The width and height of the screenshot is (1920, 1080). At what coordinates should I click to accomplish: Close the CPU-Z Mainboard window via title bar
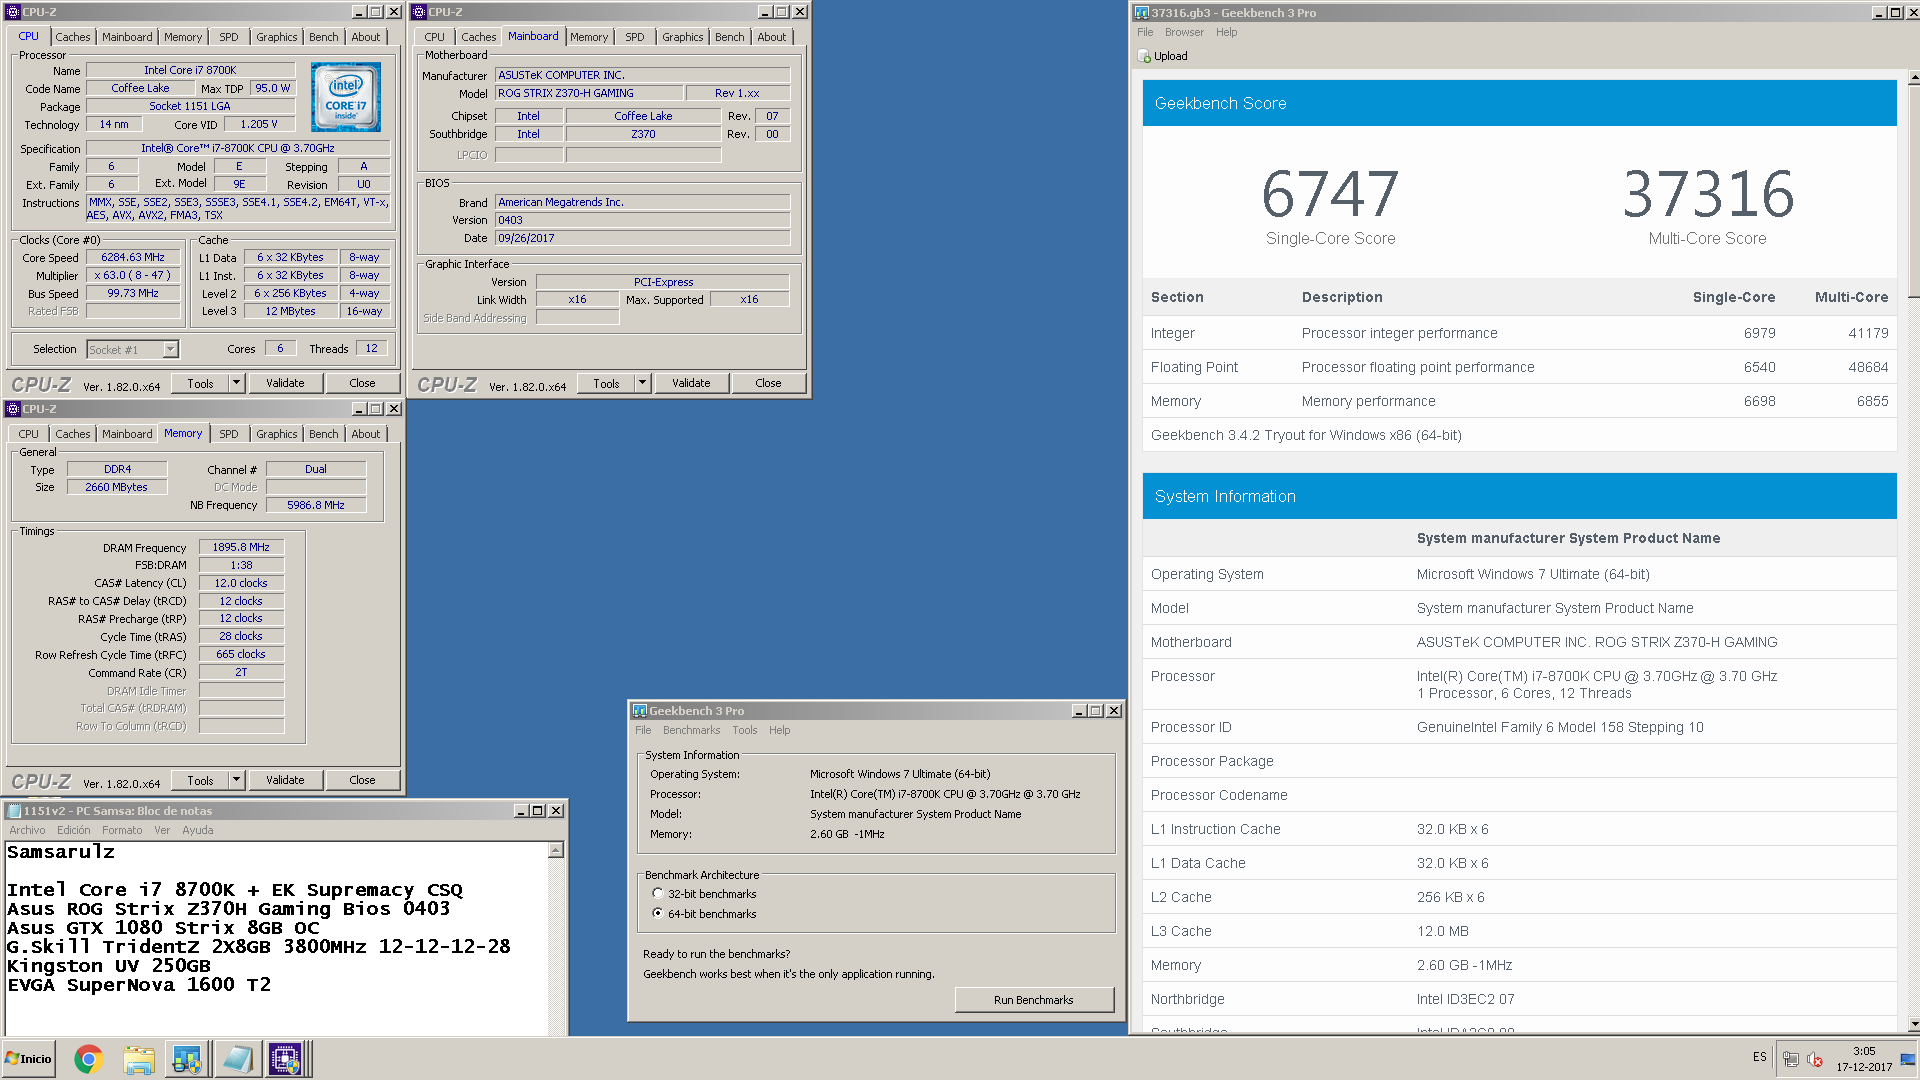point(800,12)
